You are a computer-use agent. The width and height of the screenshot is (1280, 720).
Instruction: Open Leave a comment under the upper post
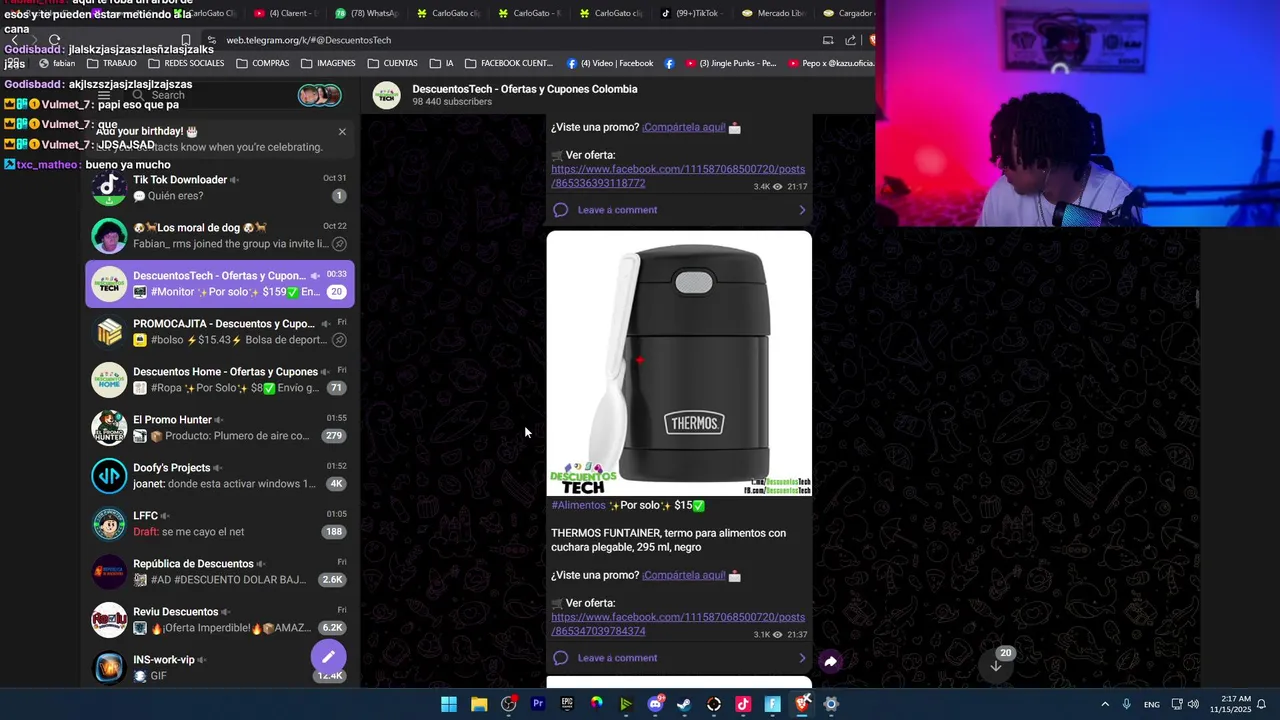(x=679, y=210)
